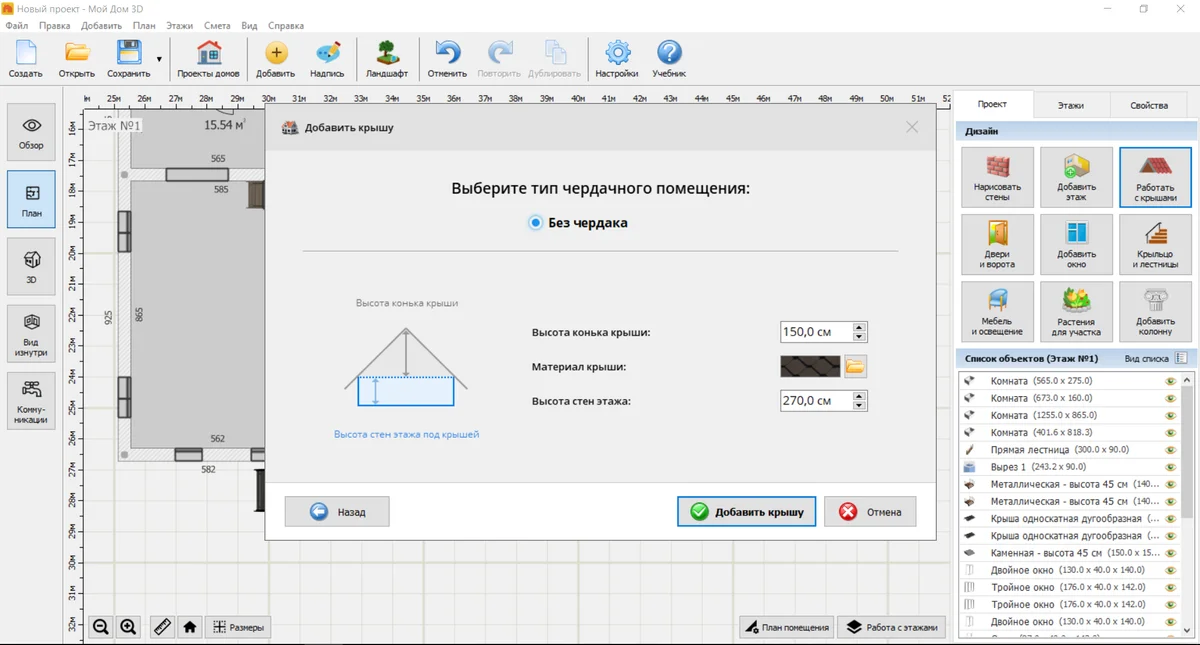Click the Проекты домов house icon
The width and height of the screenshot is (1200, 645).
pos(208,60)
